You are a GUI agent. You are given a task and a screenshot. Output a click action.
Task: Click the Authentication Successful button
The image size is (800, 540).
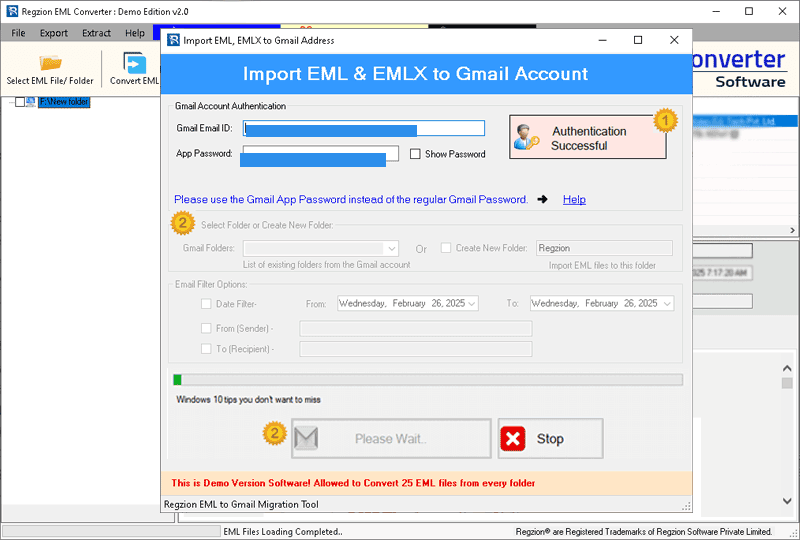[x=588, y=137]
